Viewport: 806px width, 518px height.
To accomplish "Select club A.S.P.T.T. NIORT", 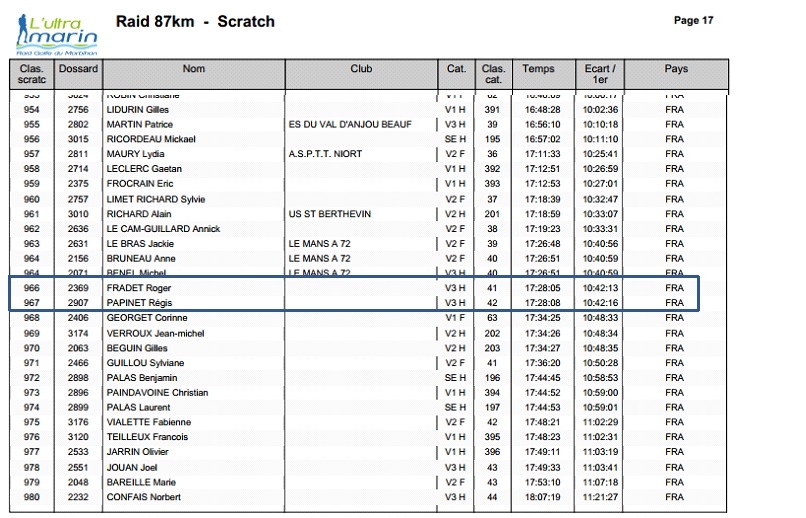I will [x=325, y=154].
